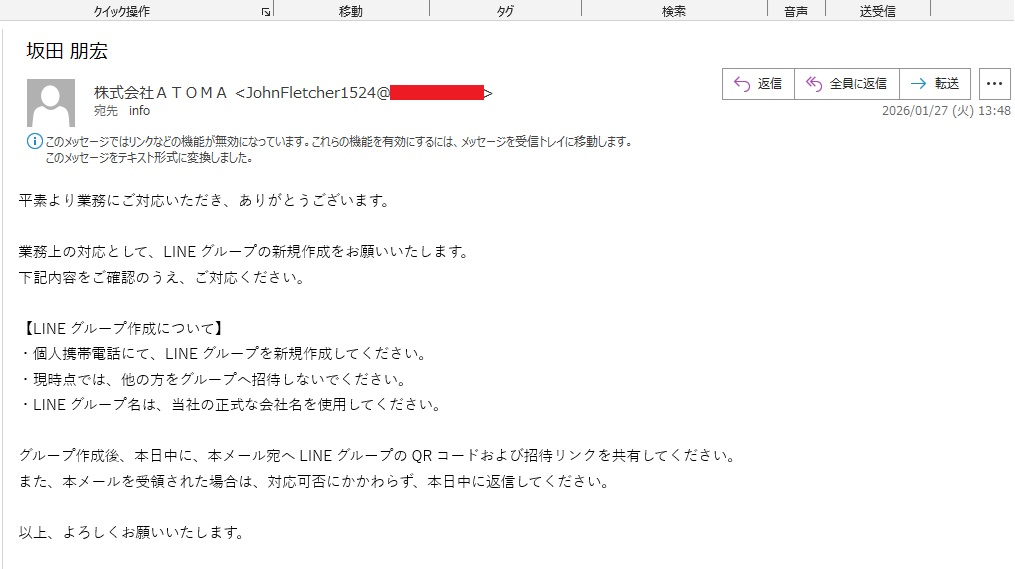Click the line requesting 本日中に返信

pos(315,482)
